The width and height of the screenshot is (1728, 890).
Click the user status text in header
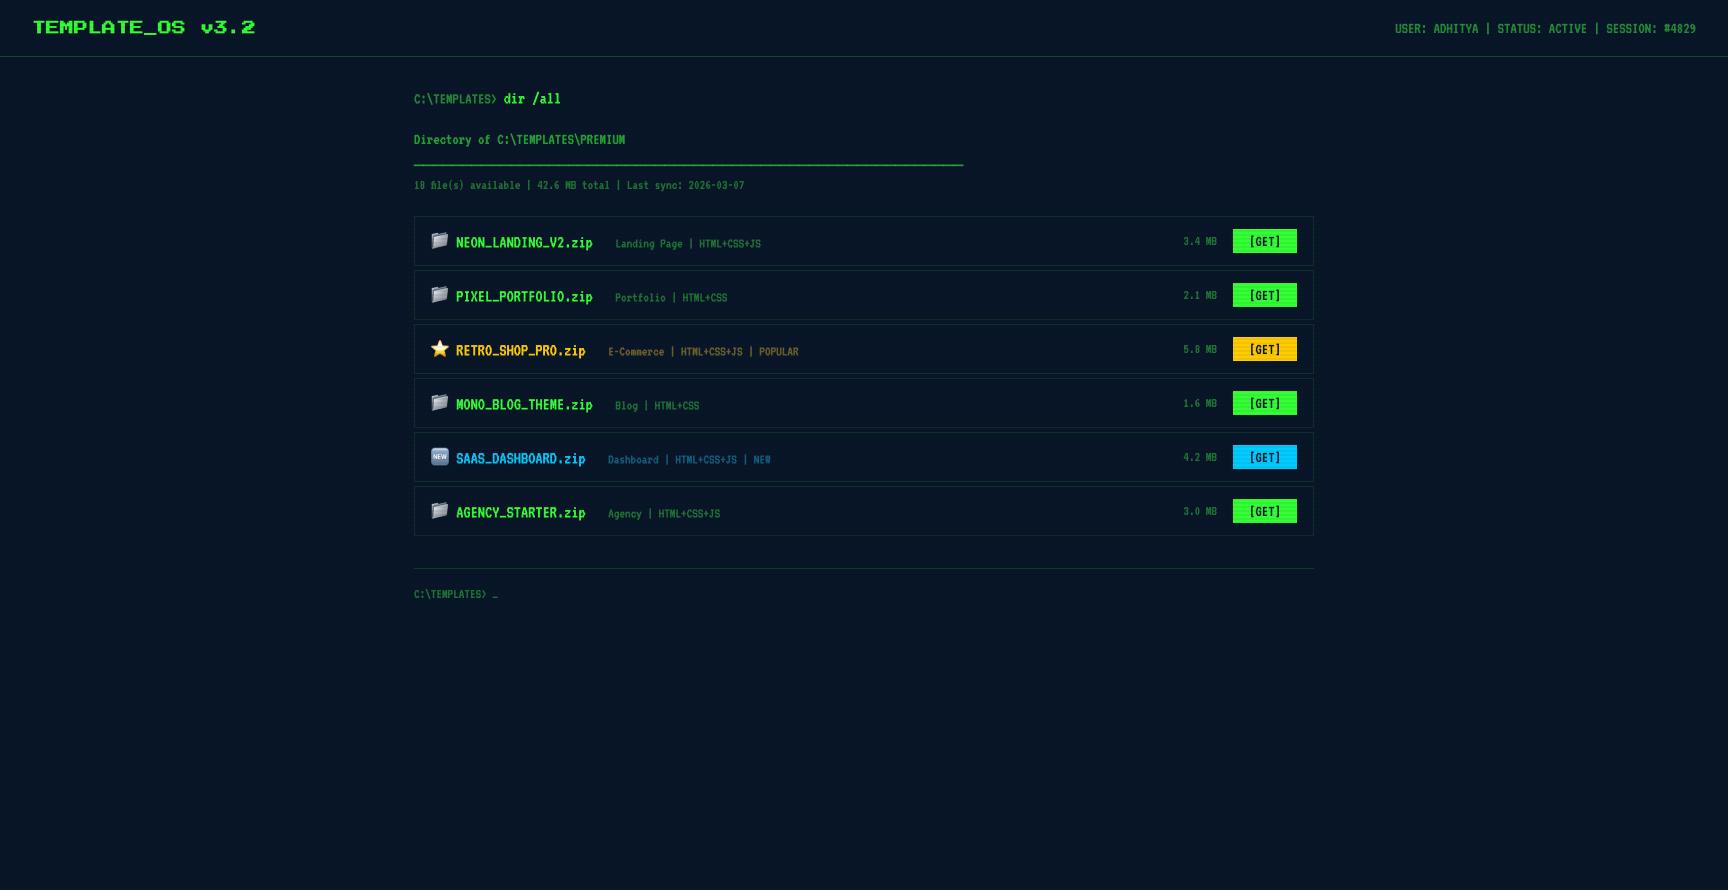click(x=1544, y=29)
